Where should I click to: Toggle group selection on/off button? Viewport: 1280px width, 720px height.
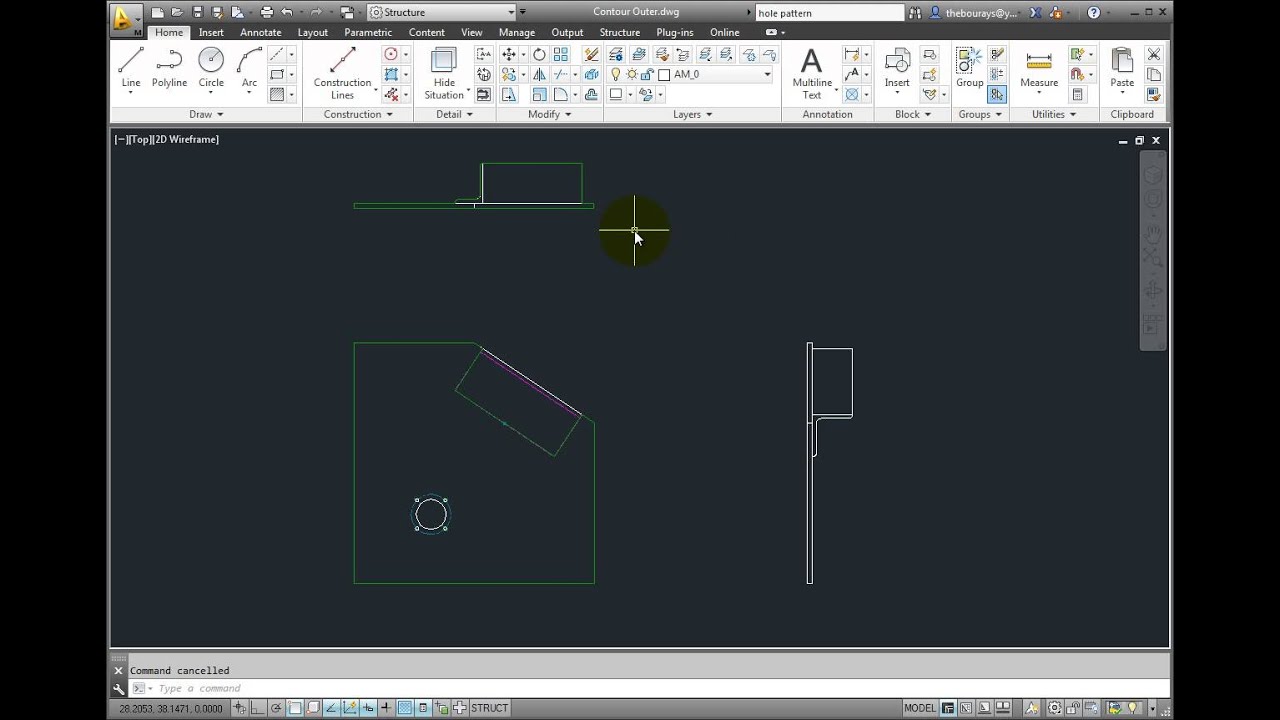click(x=997, y=95)
